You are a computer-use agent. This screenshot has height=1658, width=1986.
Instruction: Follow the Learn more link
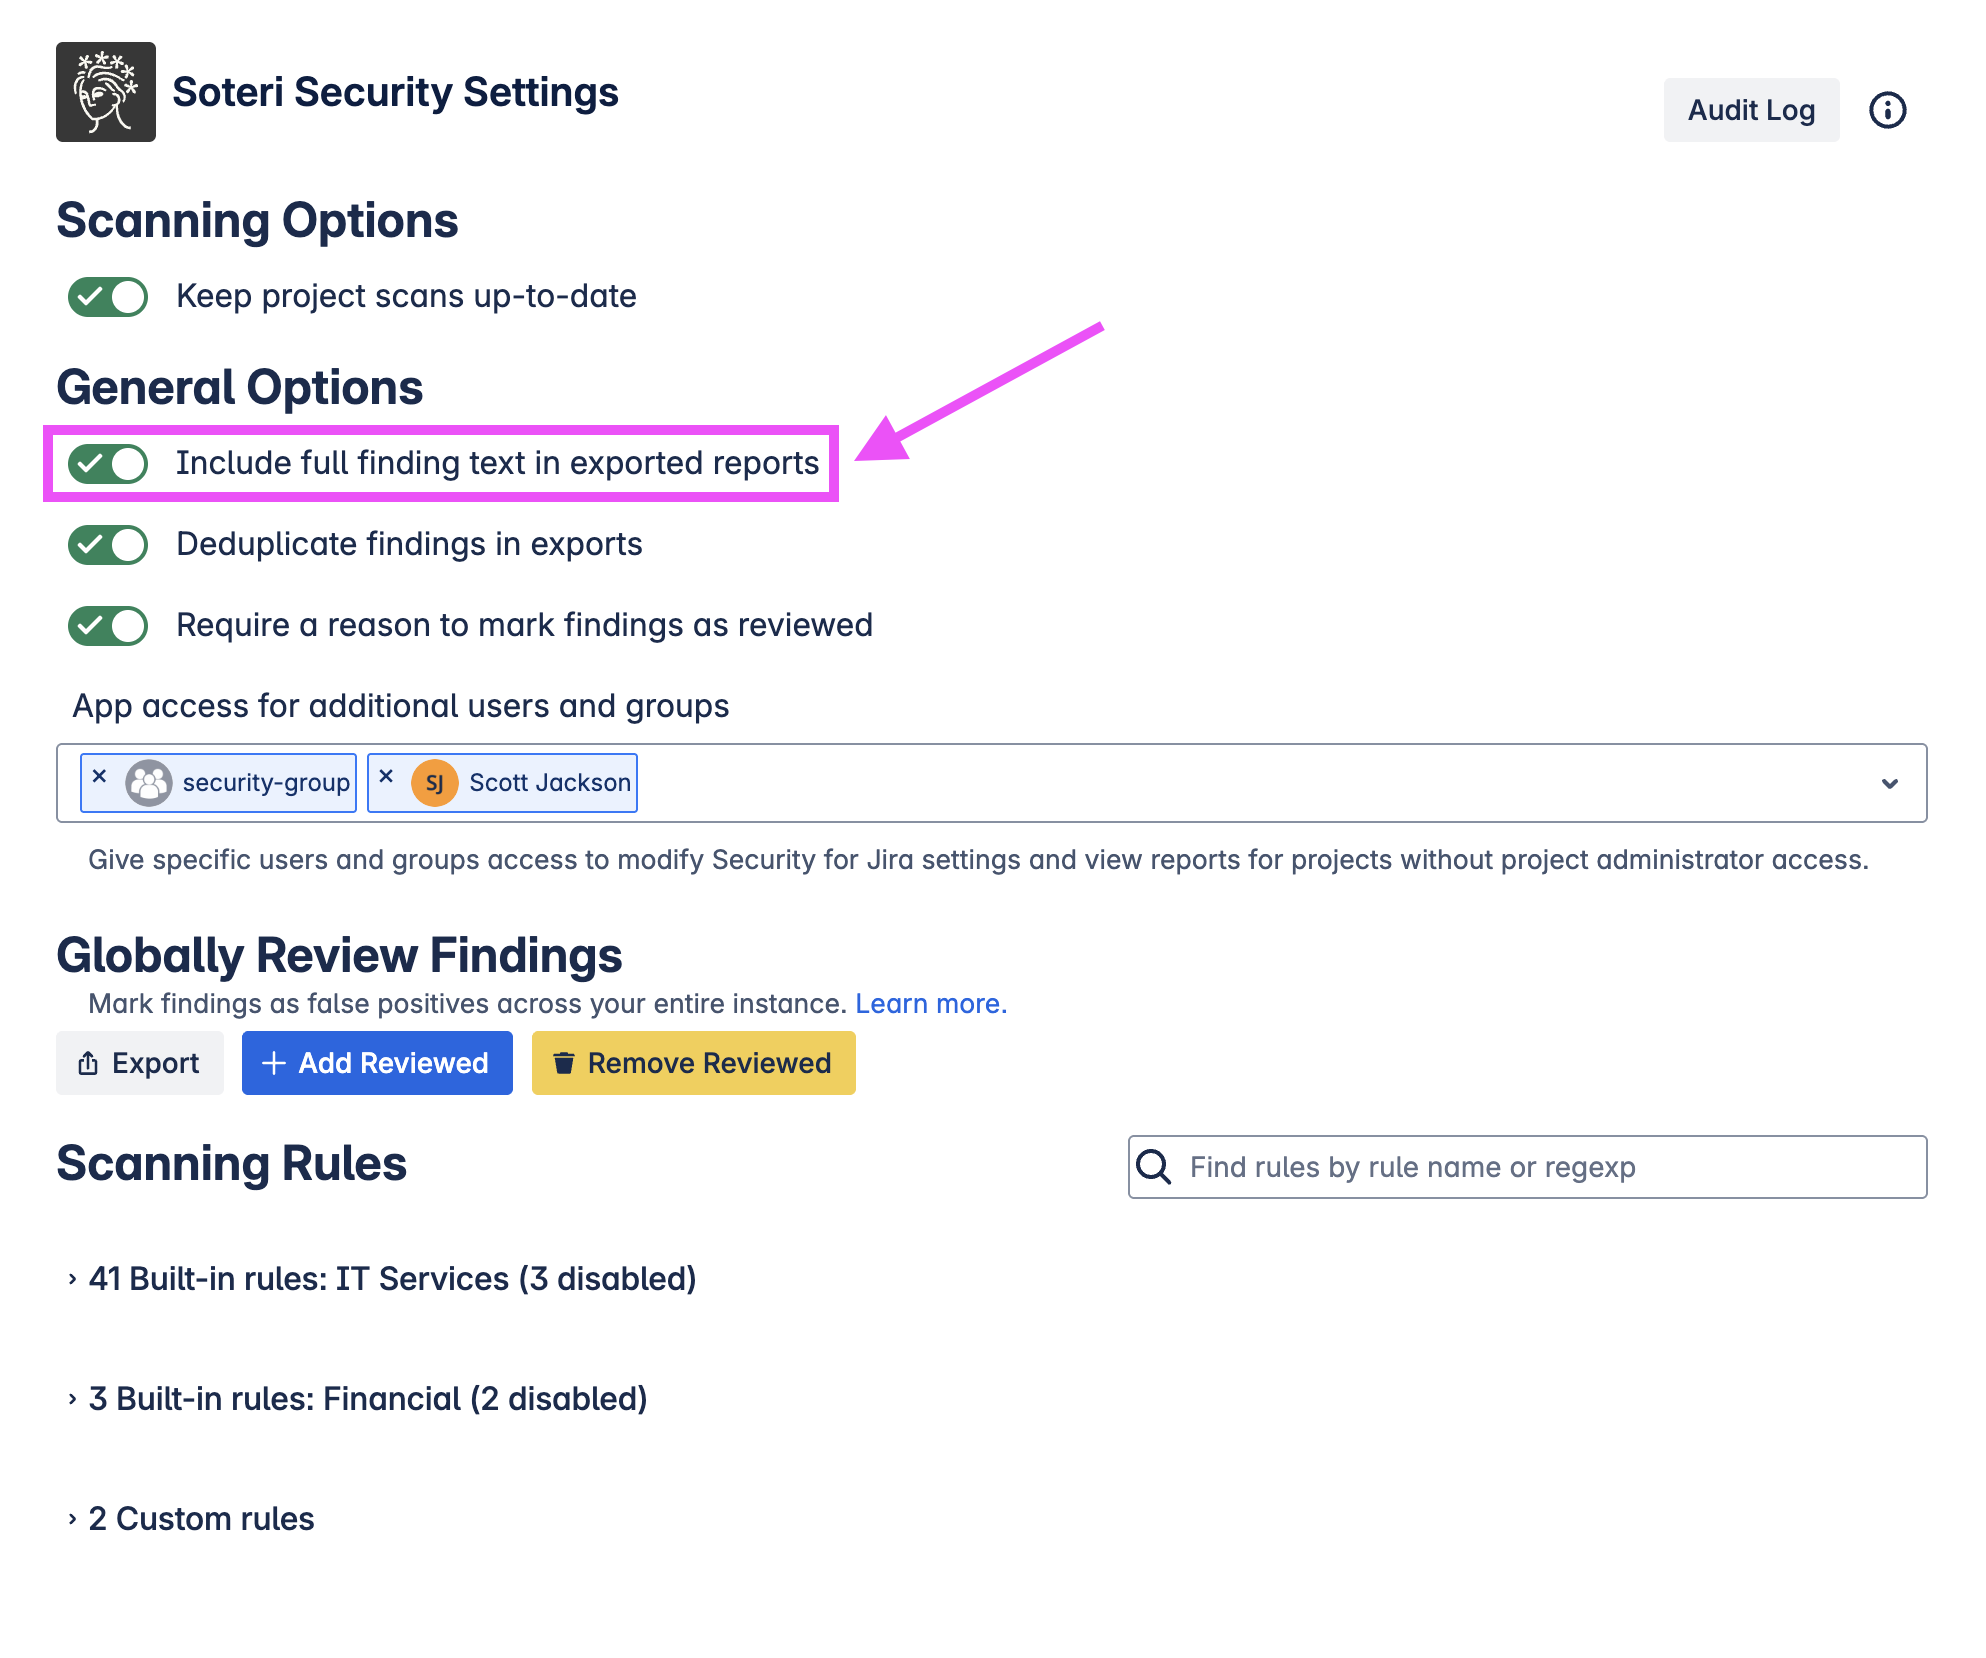pyautogui.click(x=930, y=1004)
